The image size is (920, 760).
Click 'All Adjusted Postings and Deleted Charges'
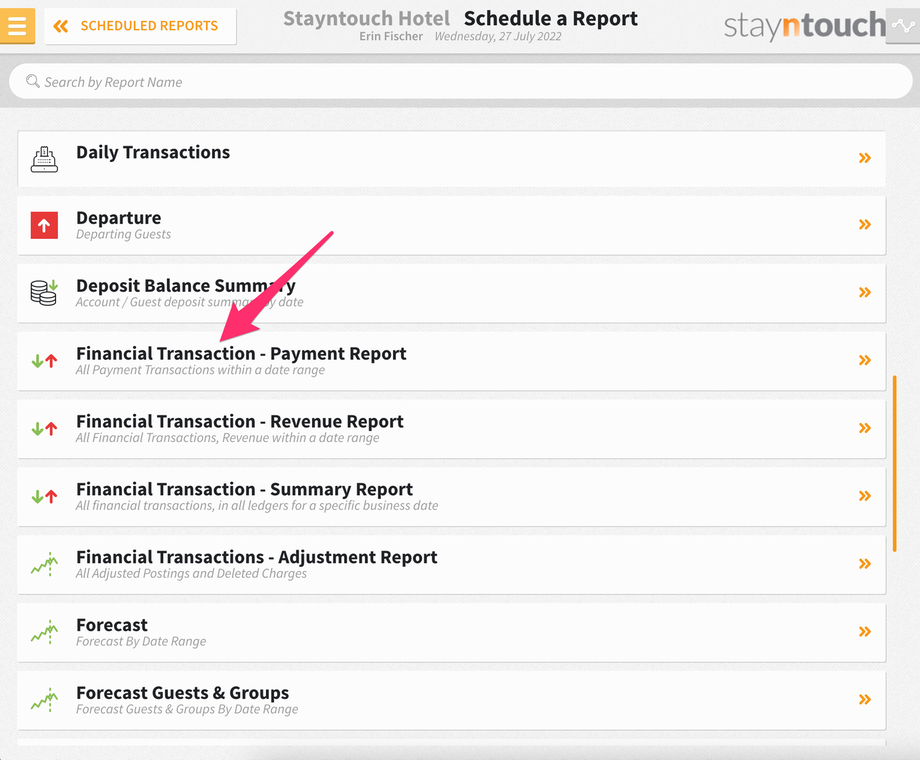(191, 573)
